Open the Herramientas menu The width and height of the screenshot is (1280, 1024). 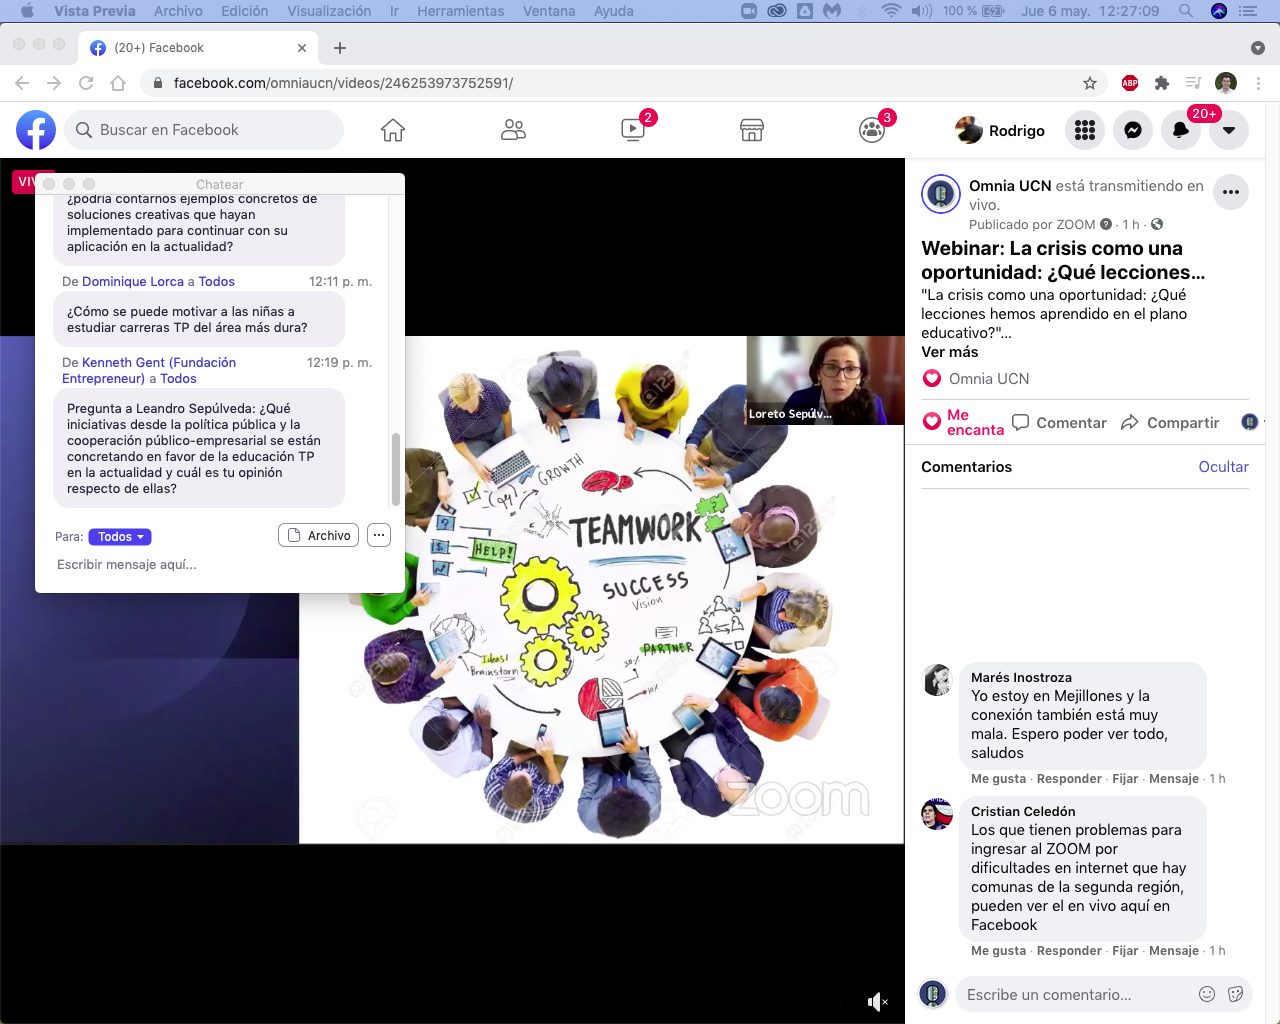[460, 11]
